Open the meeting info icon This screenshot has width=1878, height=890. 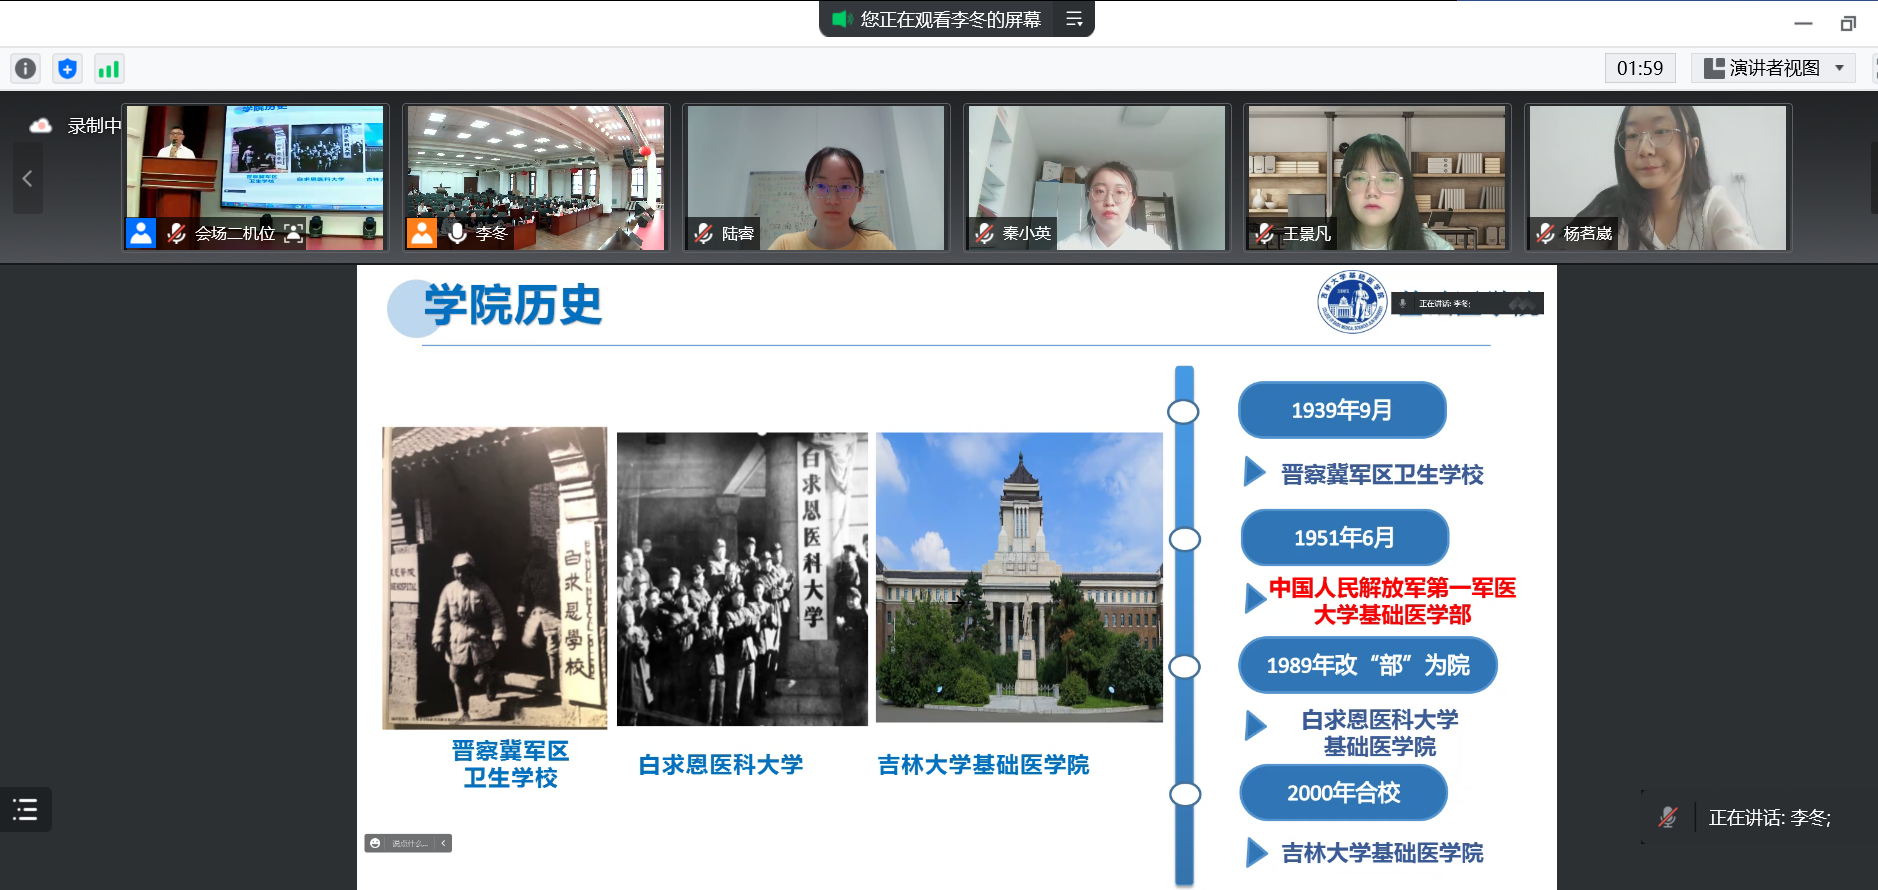25,68
